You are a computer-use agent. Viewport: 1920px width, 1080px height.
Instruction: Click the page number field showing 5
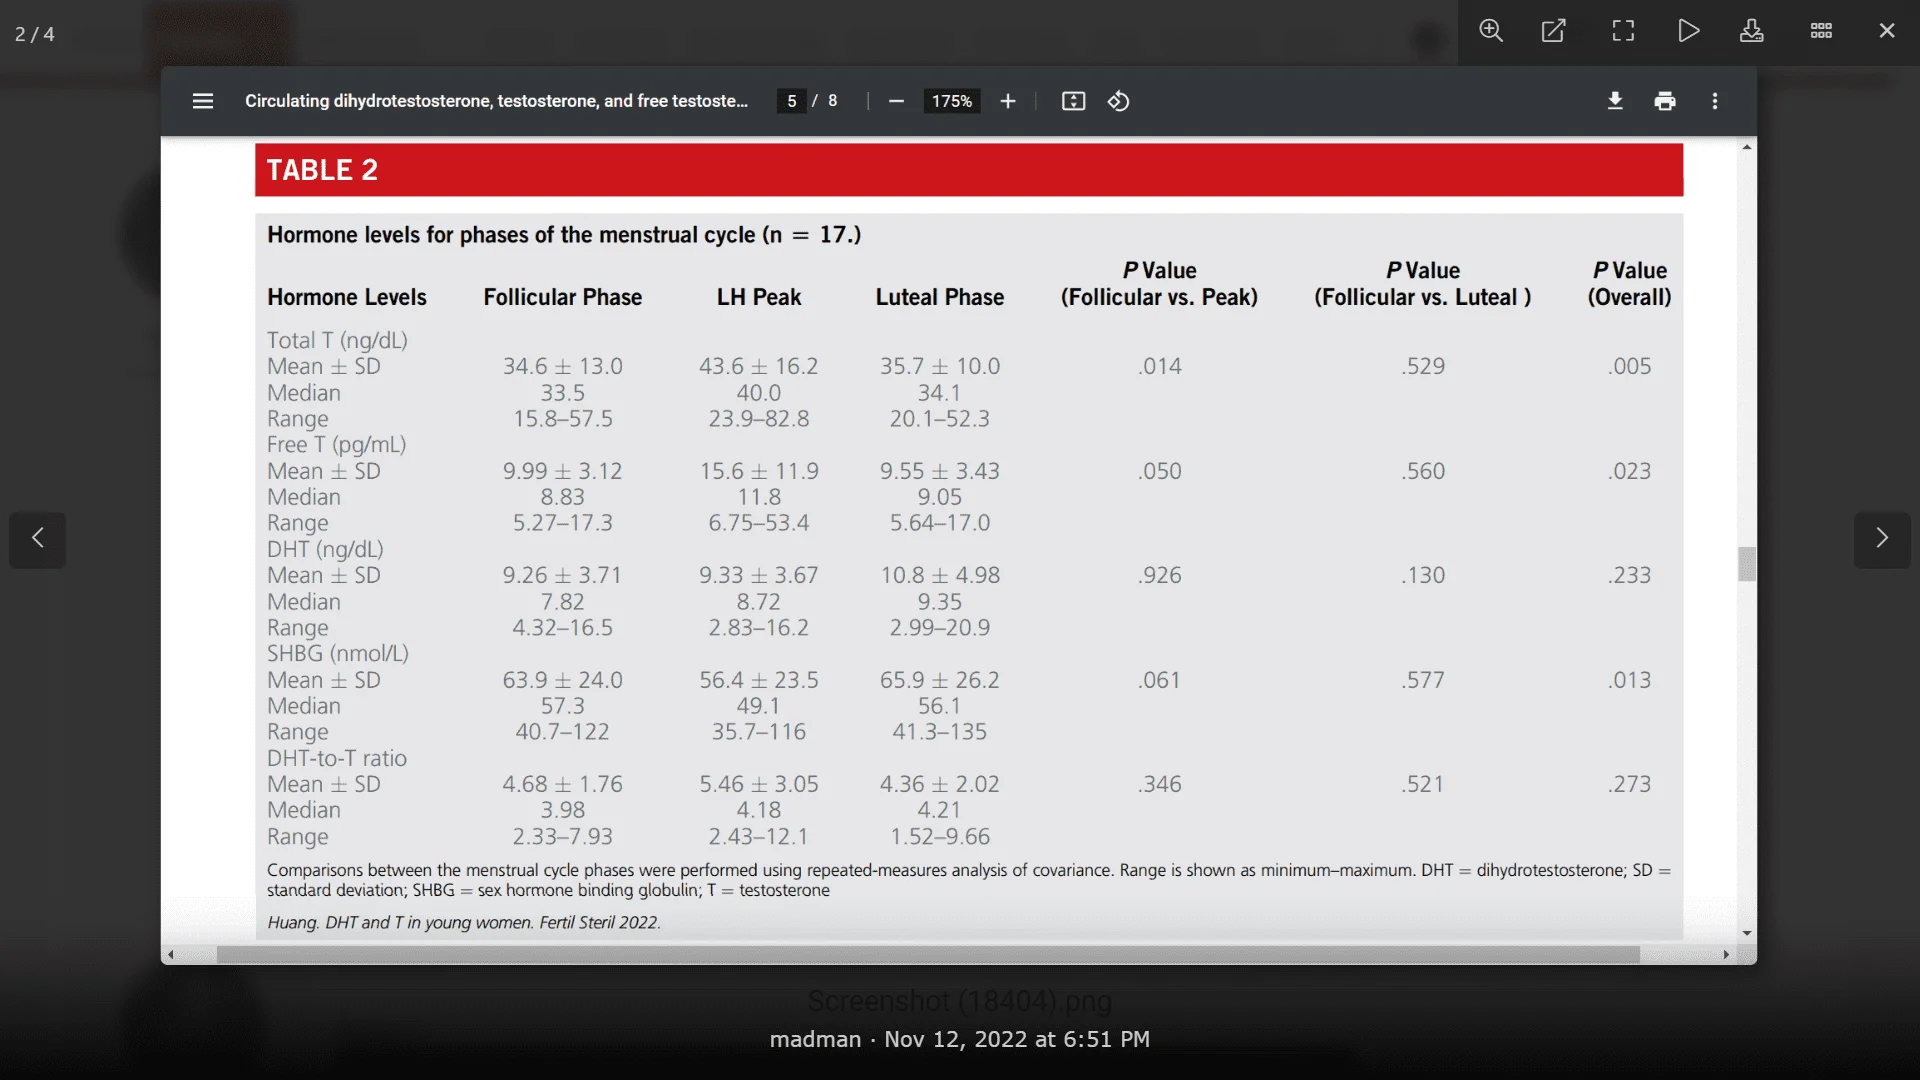point(792,101)
